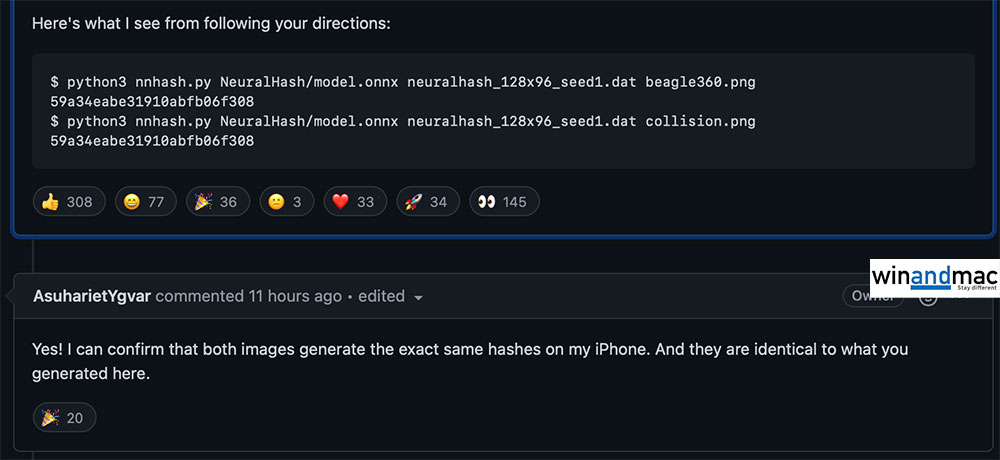Click the beagle360.png command line
The width and height of the screenshot is (1000, 460).
[x=402, y=82]
